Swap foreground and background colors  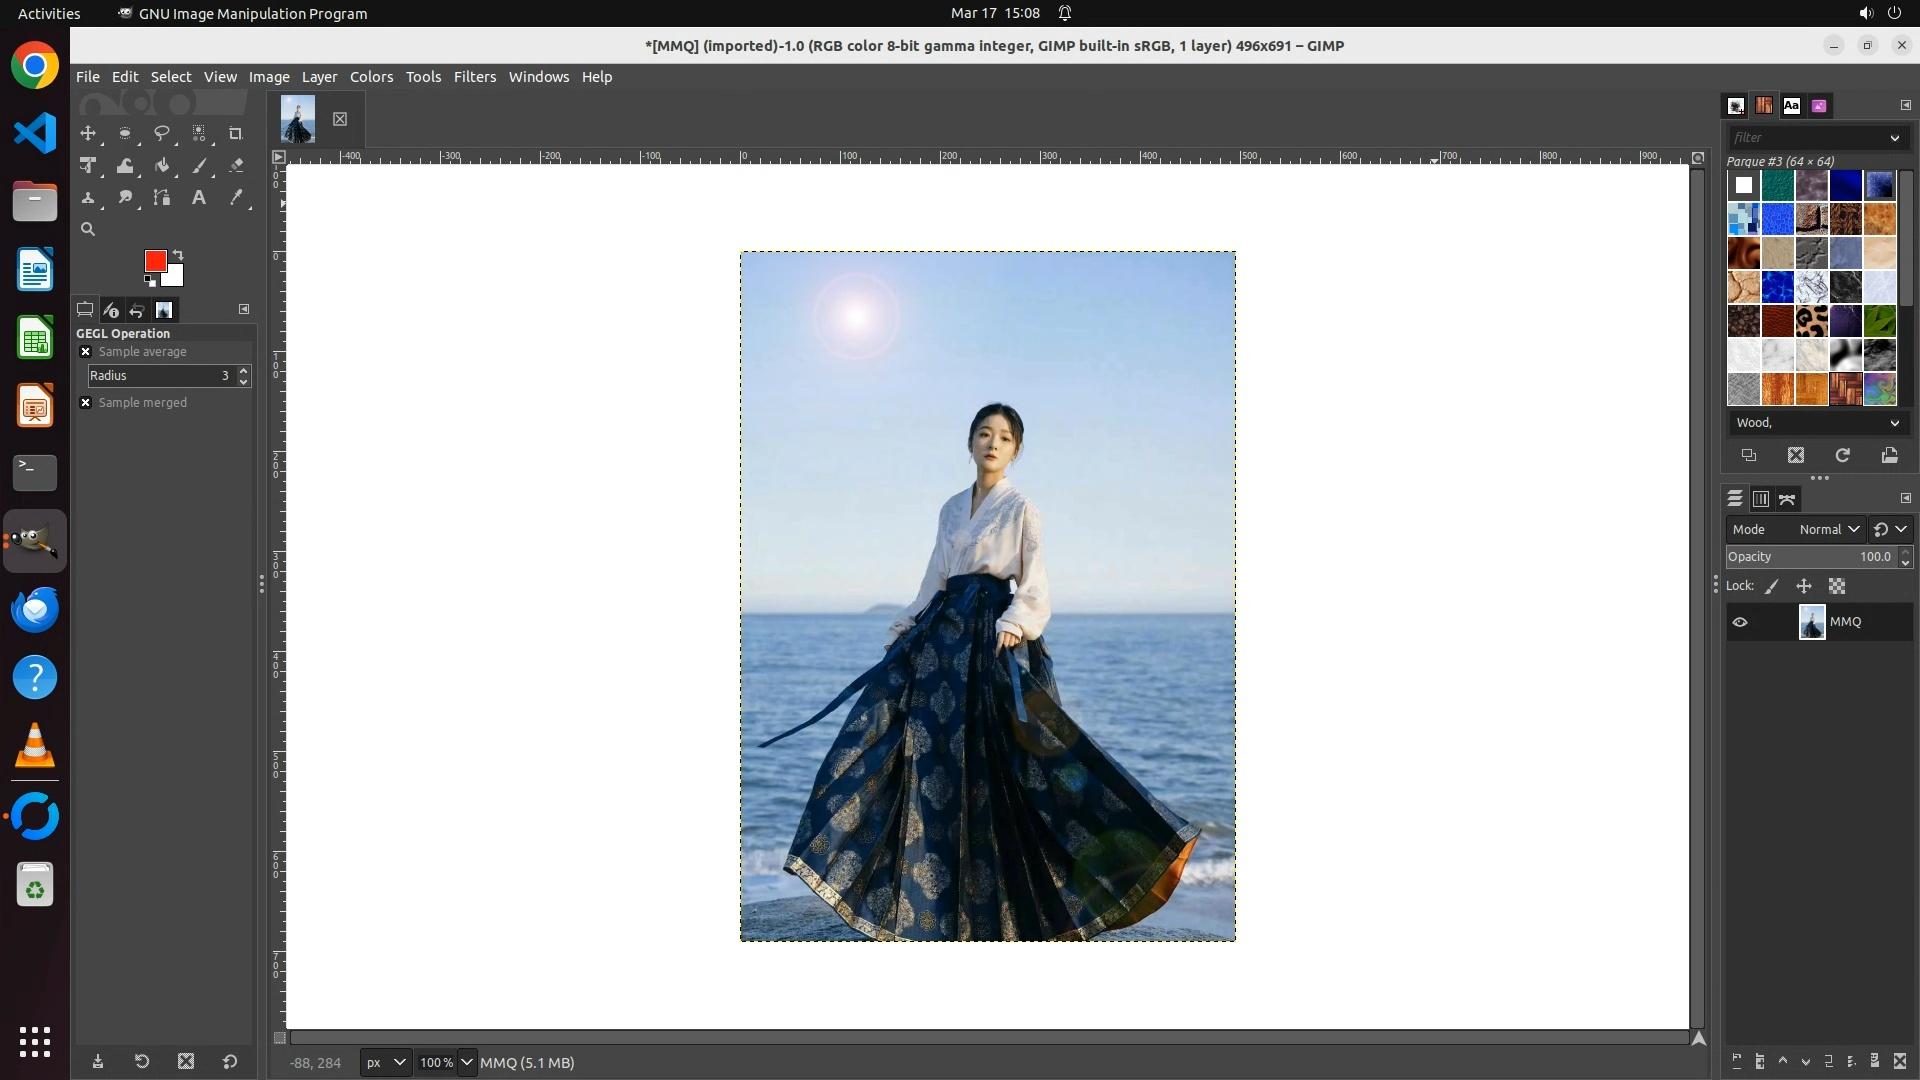pyautogui.click(x=178, y=254)
